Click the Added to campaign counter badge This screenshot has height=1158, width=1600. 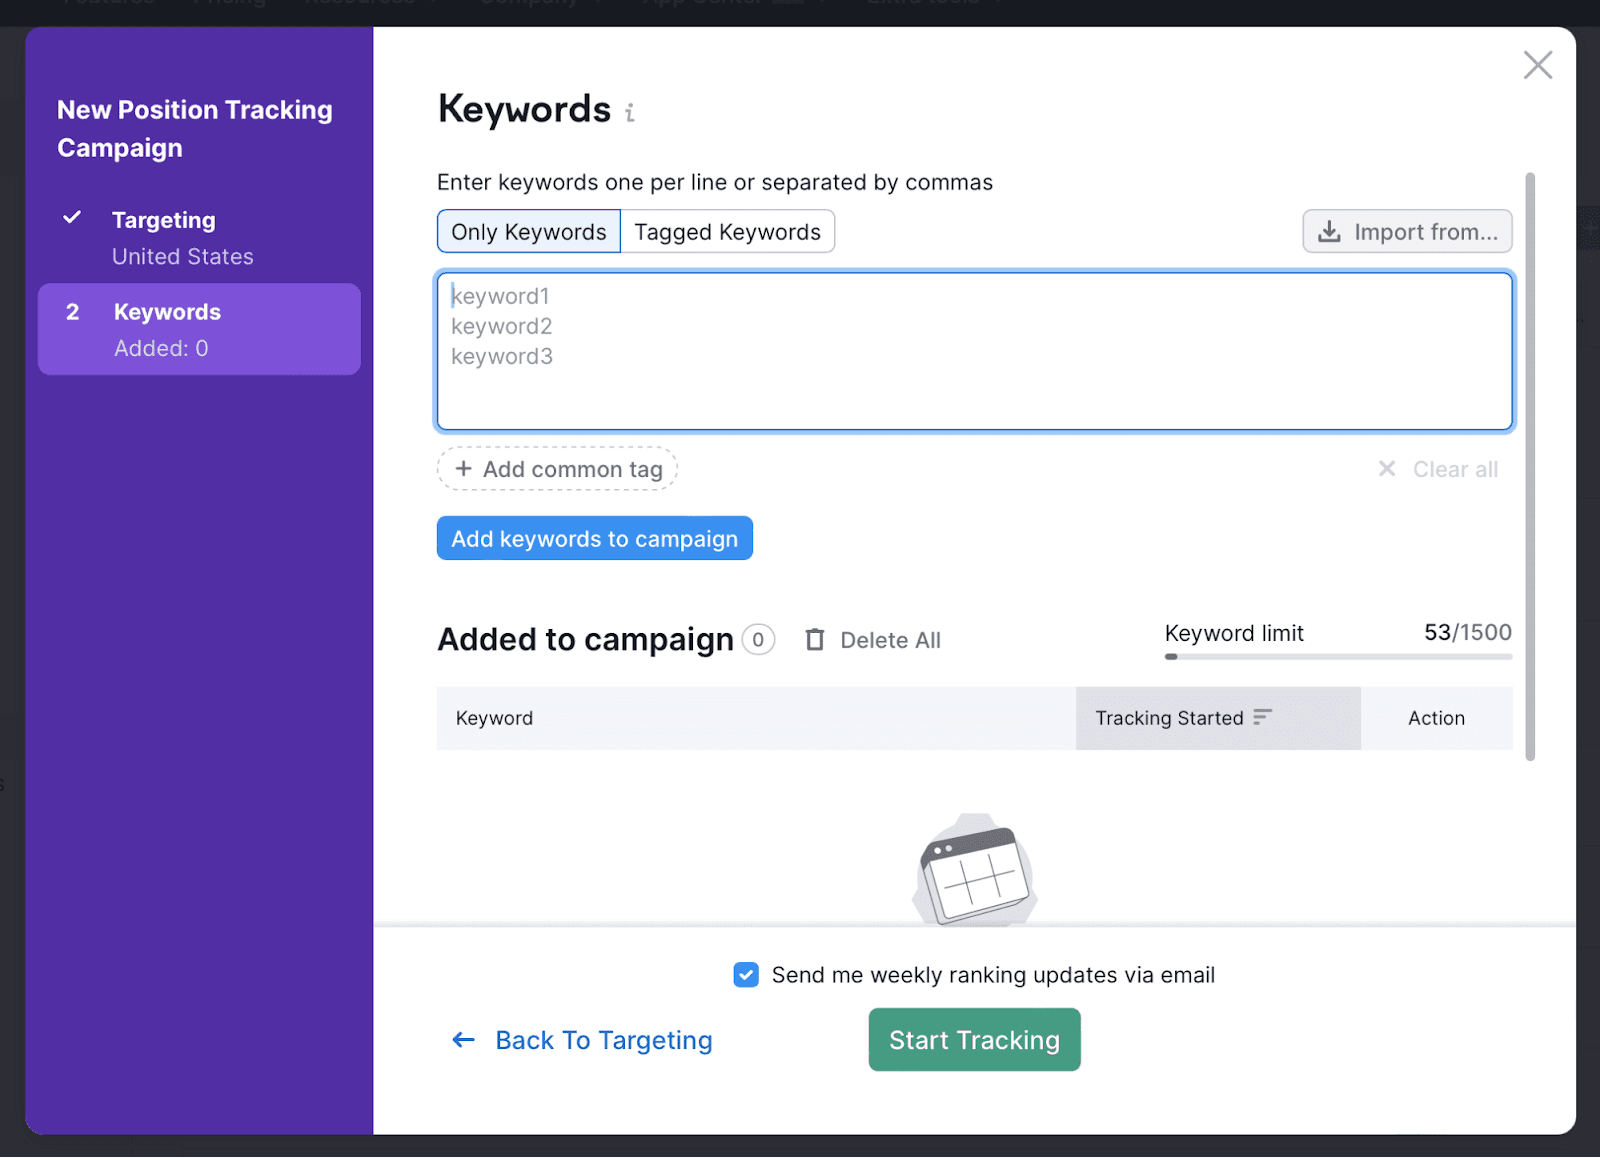point(757,639)
